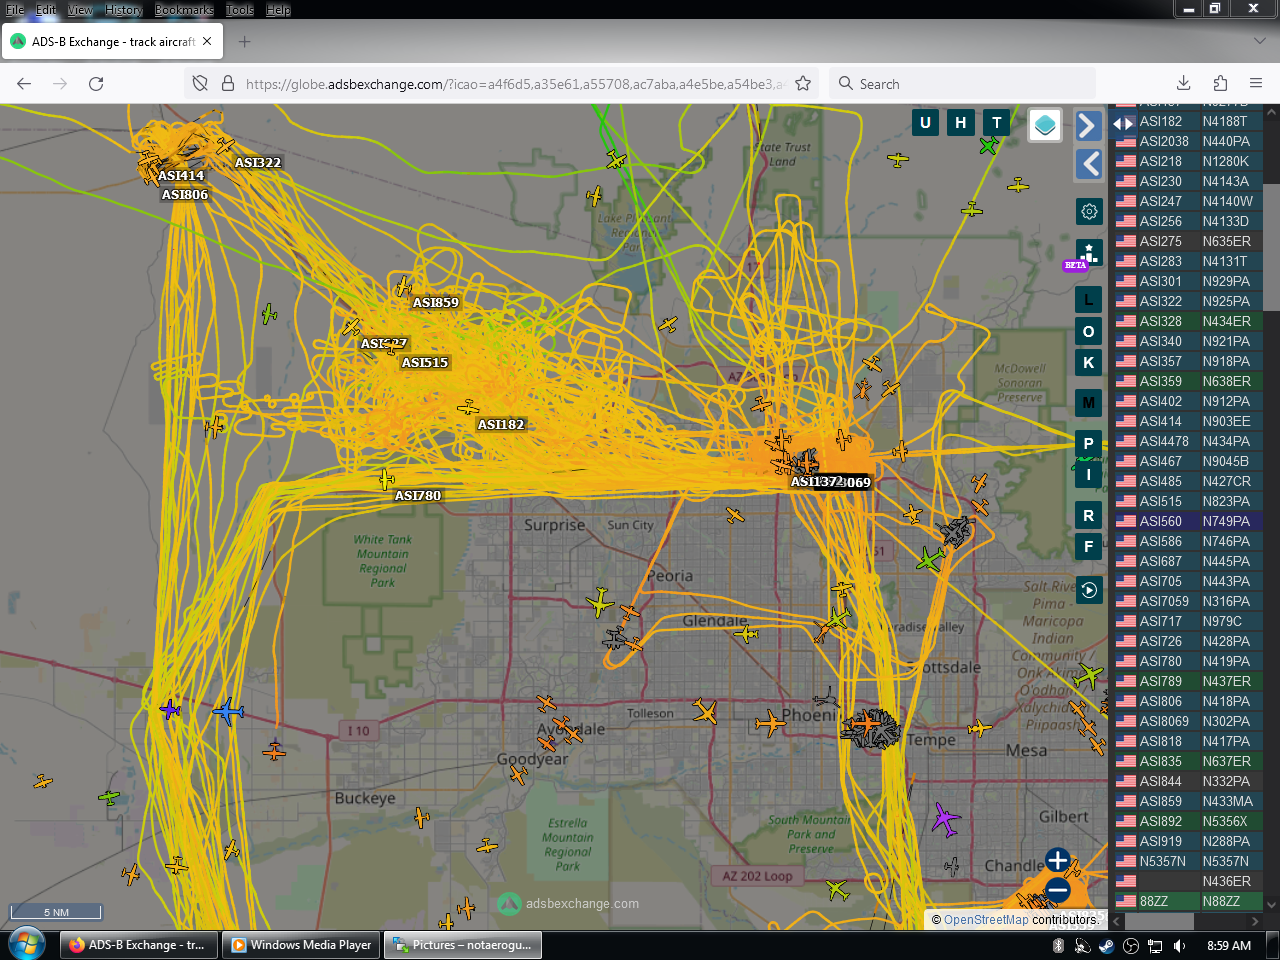Open a new browser tab

tap(244, 42)
